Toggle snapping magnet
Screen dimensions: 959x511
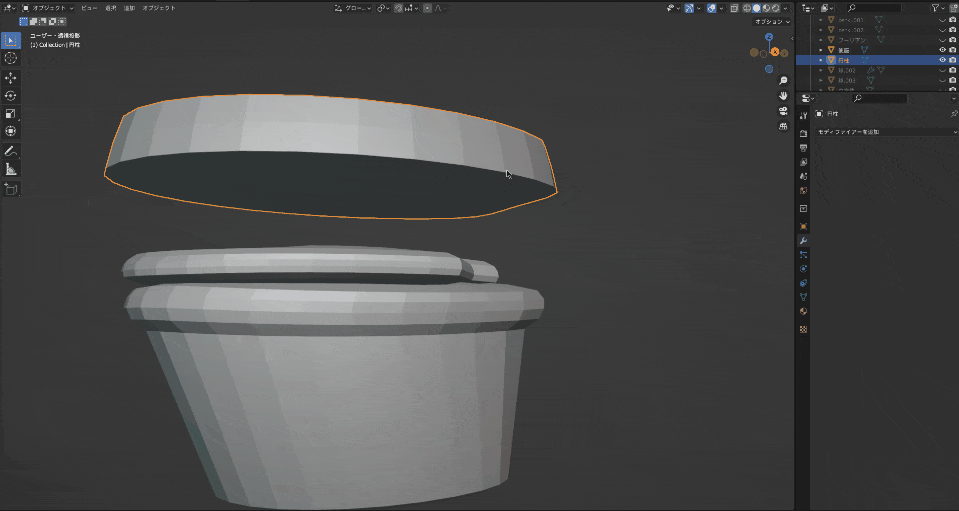point(399,8)
